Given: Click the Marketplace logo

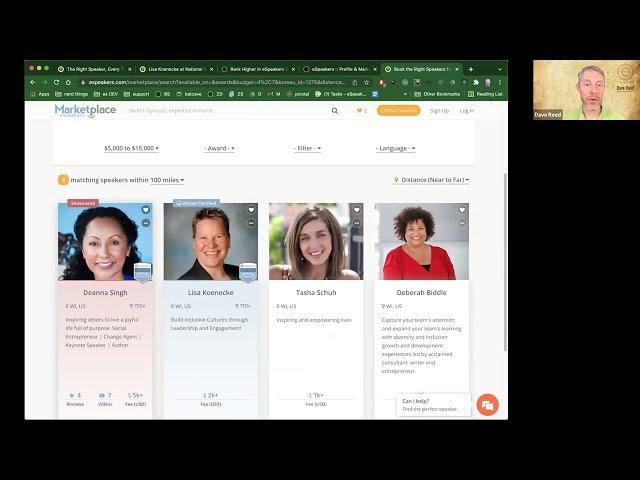Looking at the screenshot, I should point(85,111).
